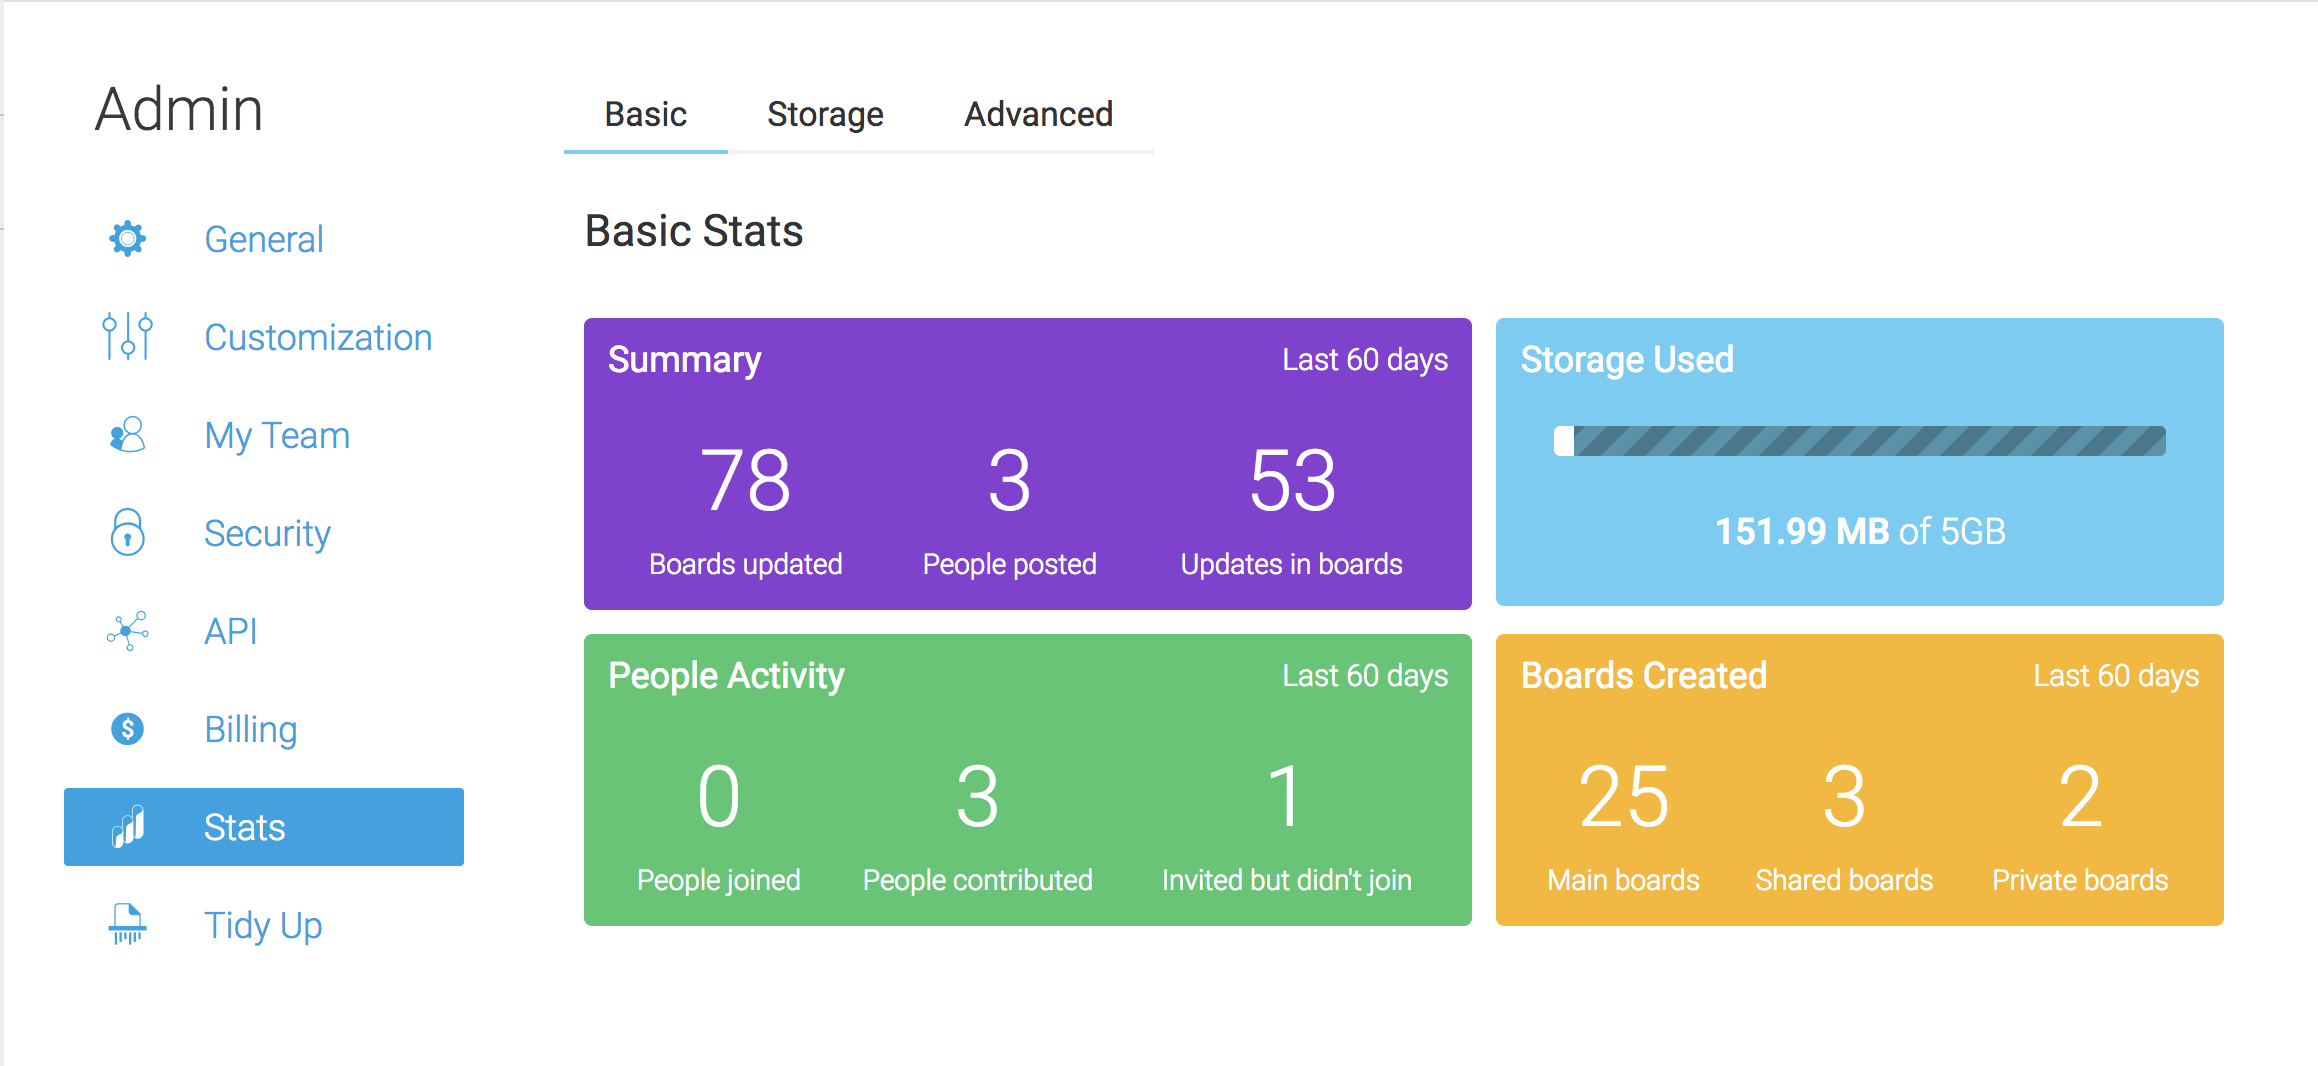Go to My Team page
The width and height of the screenshot is (2318, 1066).
277,436
